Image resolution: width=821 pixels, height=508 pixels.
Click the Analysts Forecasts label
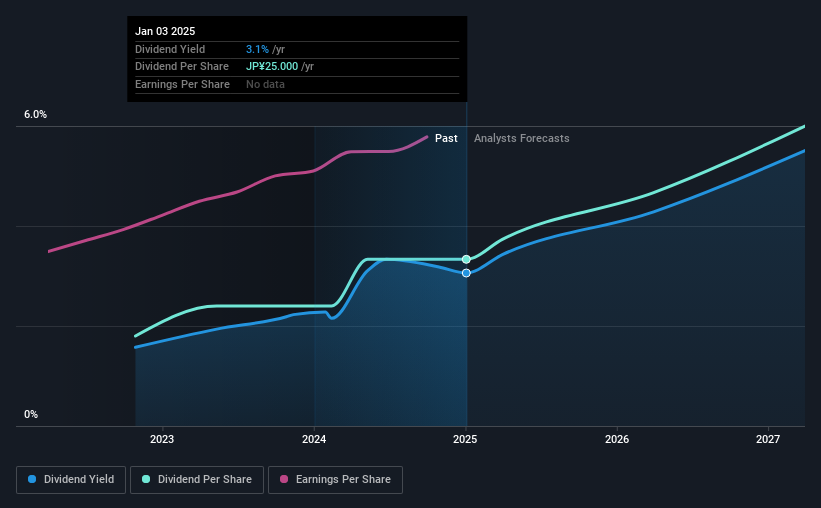click(522, 138)
